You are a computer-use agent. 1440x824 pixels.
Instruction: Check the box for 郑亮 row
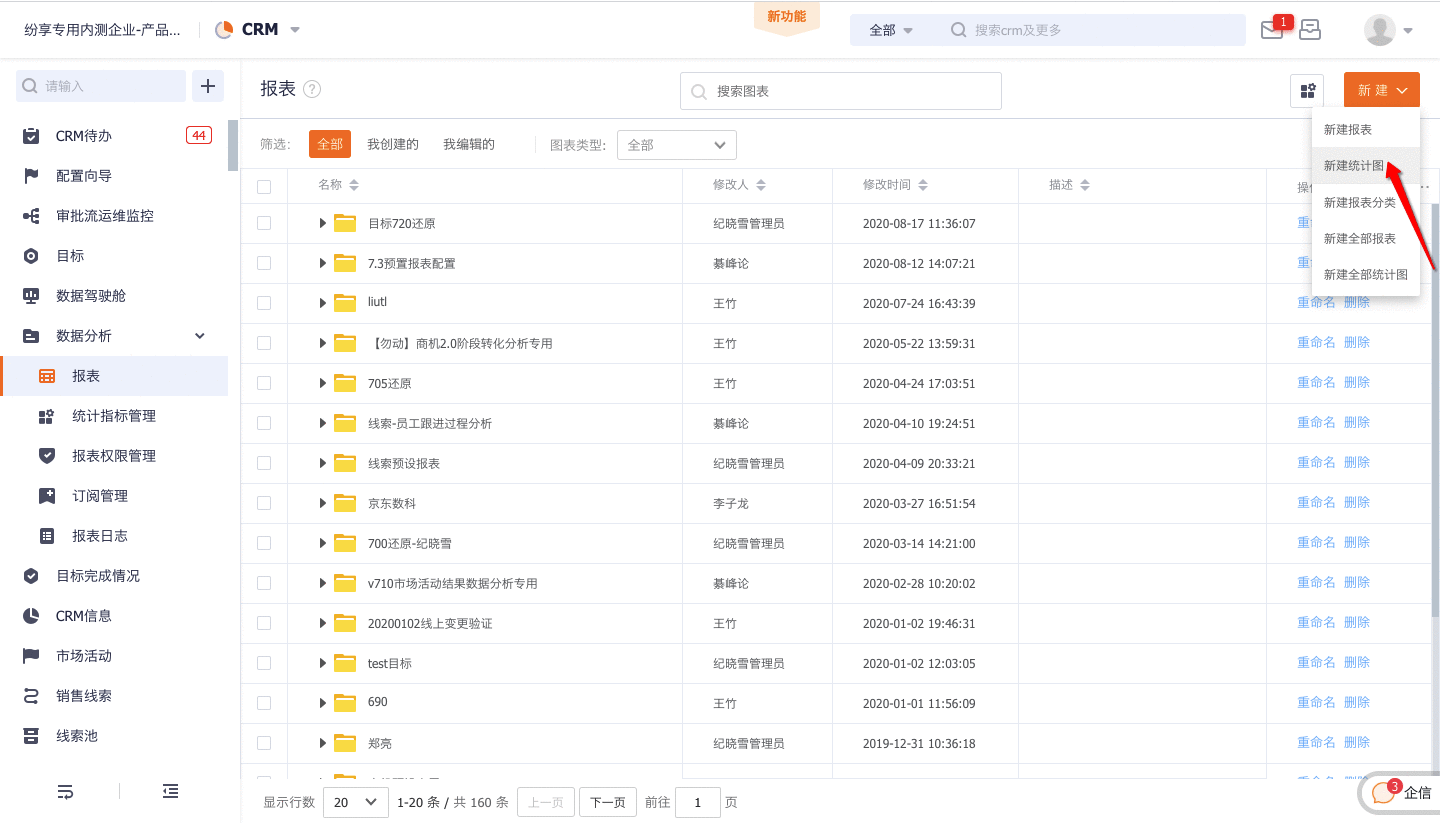264,743
